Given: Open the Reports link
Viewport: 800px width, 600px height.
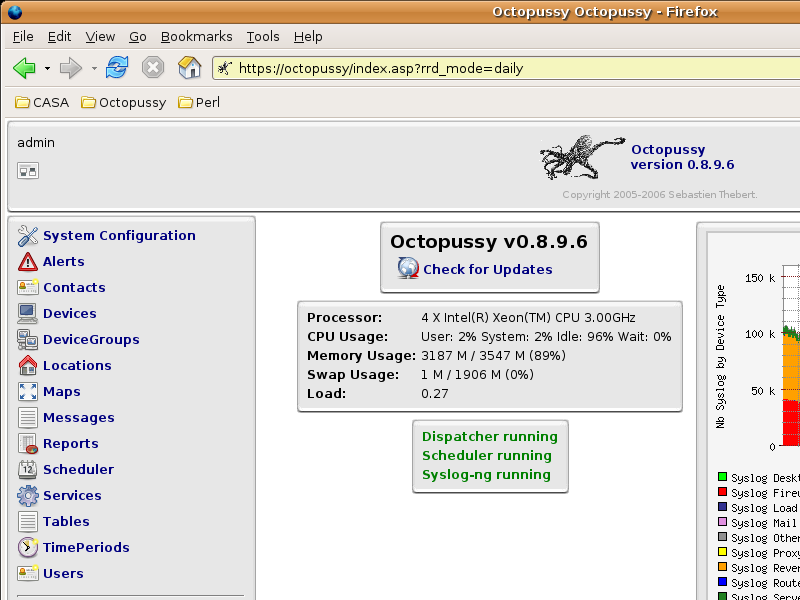Looking at the screenshot, I should pos(71,444).
